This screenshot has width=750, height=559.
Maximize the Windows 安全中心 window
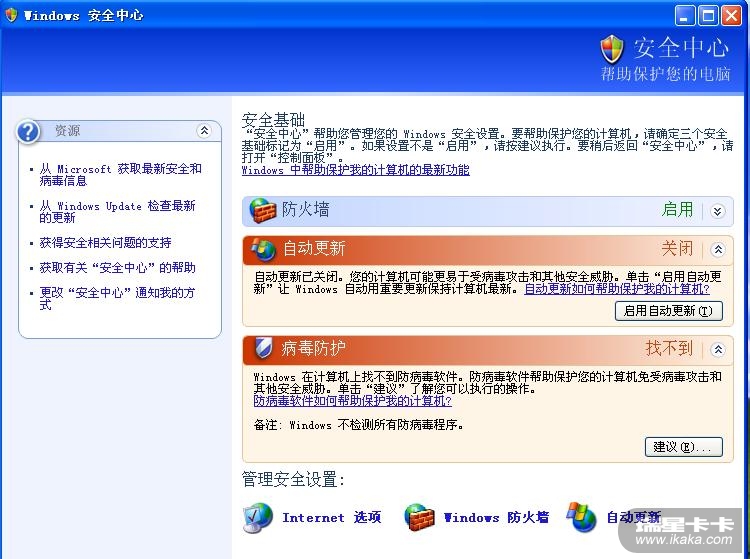(708, 15)
